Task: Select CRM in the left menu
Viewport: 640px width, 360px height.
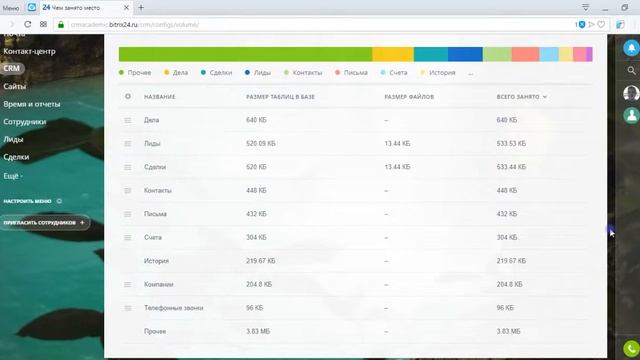Action: point(12,69)
